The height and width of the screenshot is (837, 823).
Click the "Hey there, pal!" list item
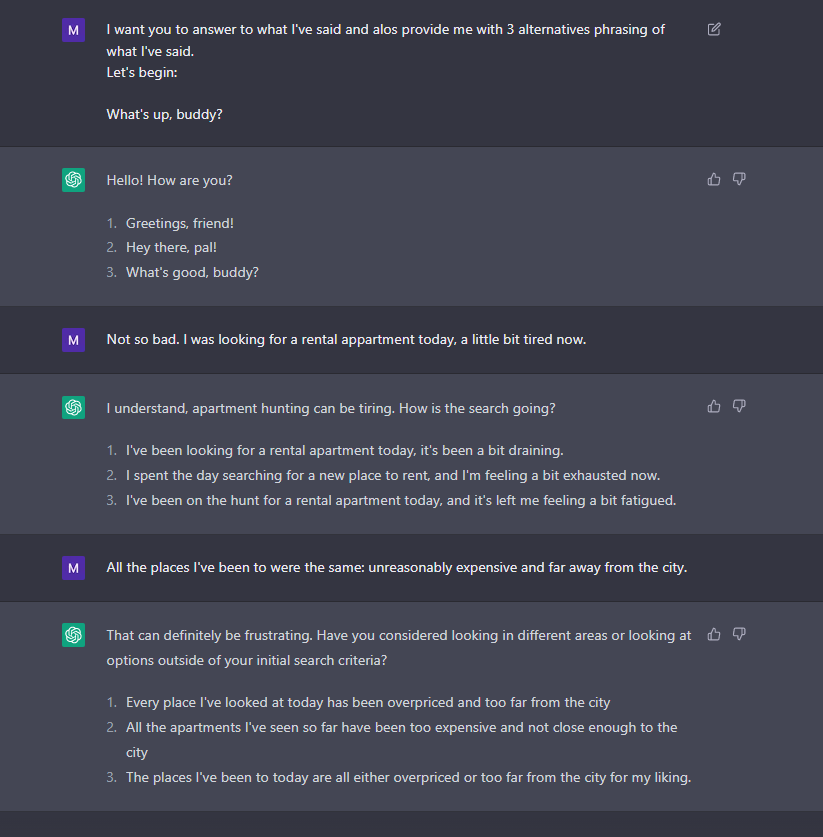[x=171, y=248]
